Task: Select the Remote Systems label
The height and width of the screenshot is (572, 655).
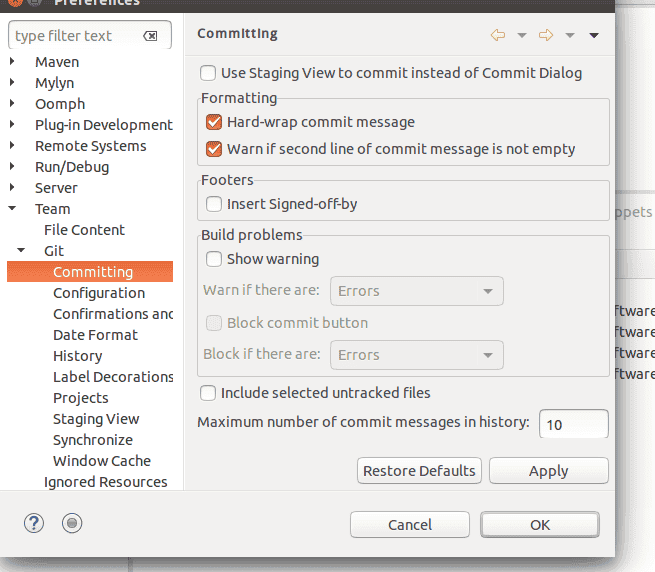Action: pos(91,146)
